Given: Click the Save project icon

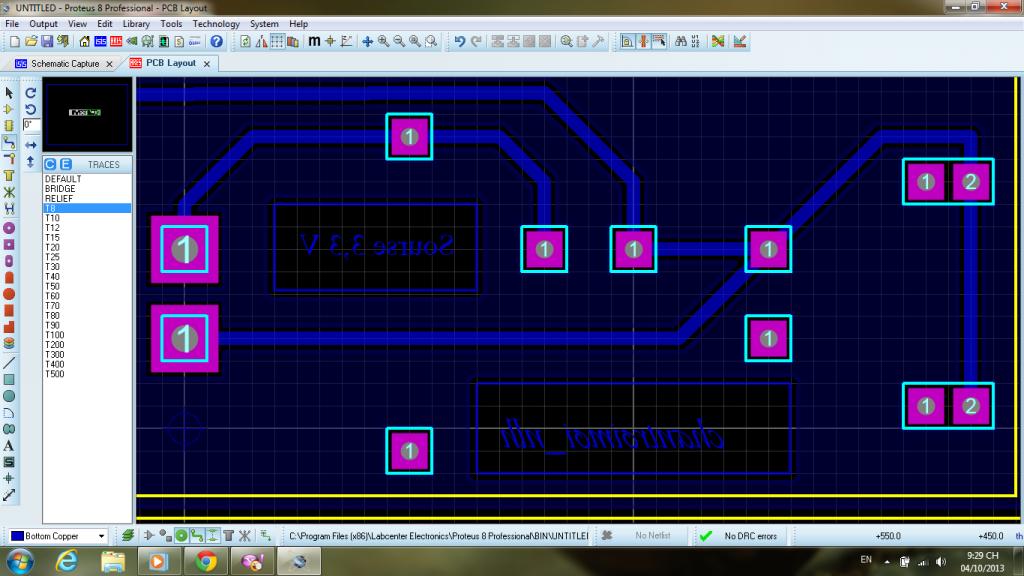Looking at the screenshot, I should tap(48, 42).
